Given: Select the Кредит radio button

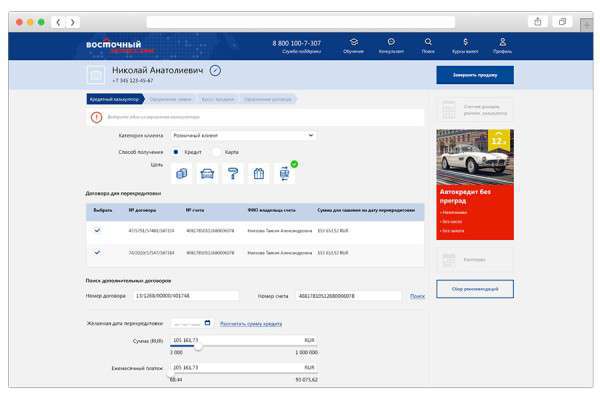Looking at the screenshot, I should [x=176, y=151].
